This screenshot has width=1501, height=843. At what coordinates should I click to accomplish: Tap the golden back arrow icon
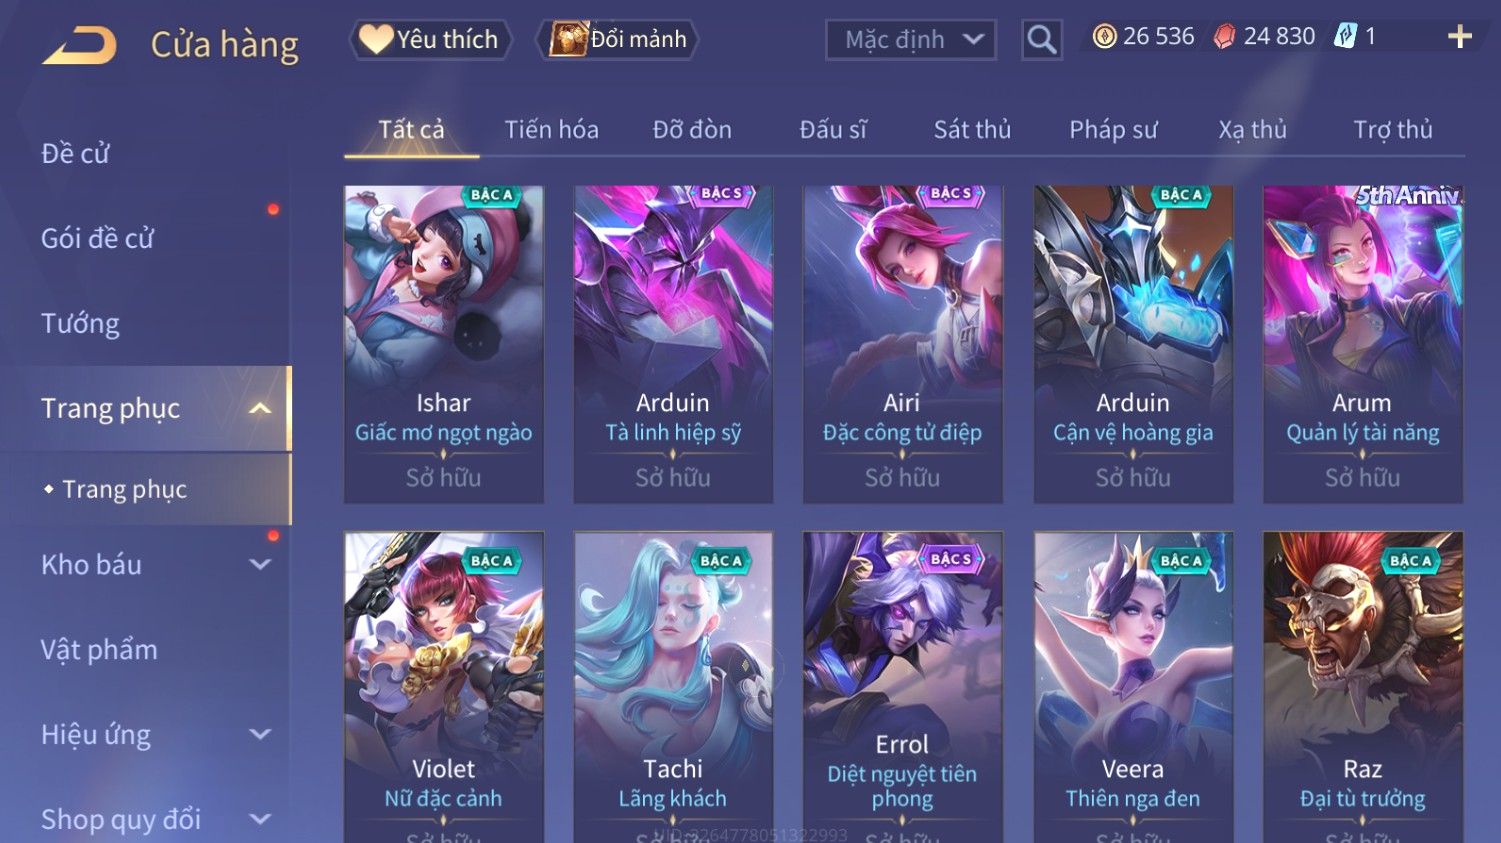[x=79, y=45]
